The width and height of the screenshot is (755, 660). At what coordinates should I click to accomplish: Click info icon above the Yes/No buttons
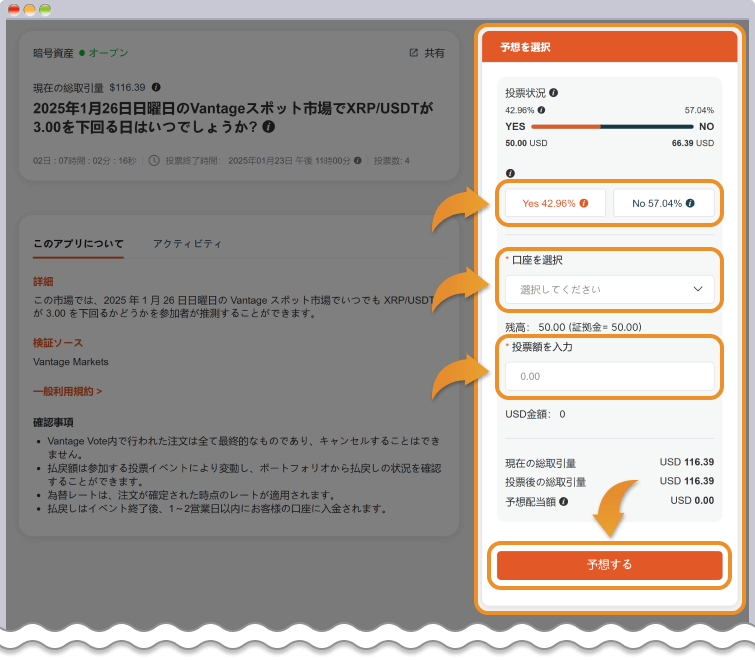pos(510,173)
